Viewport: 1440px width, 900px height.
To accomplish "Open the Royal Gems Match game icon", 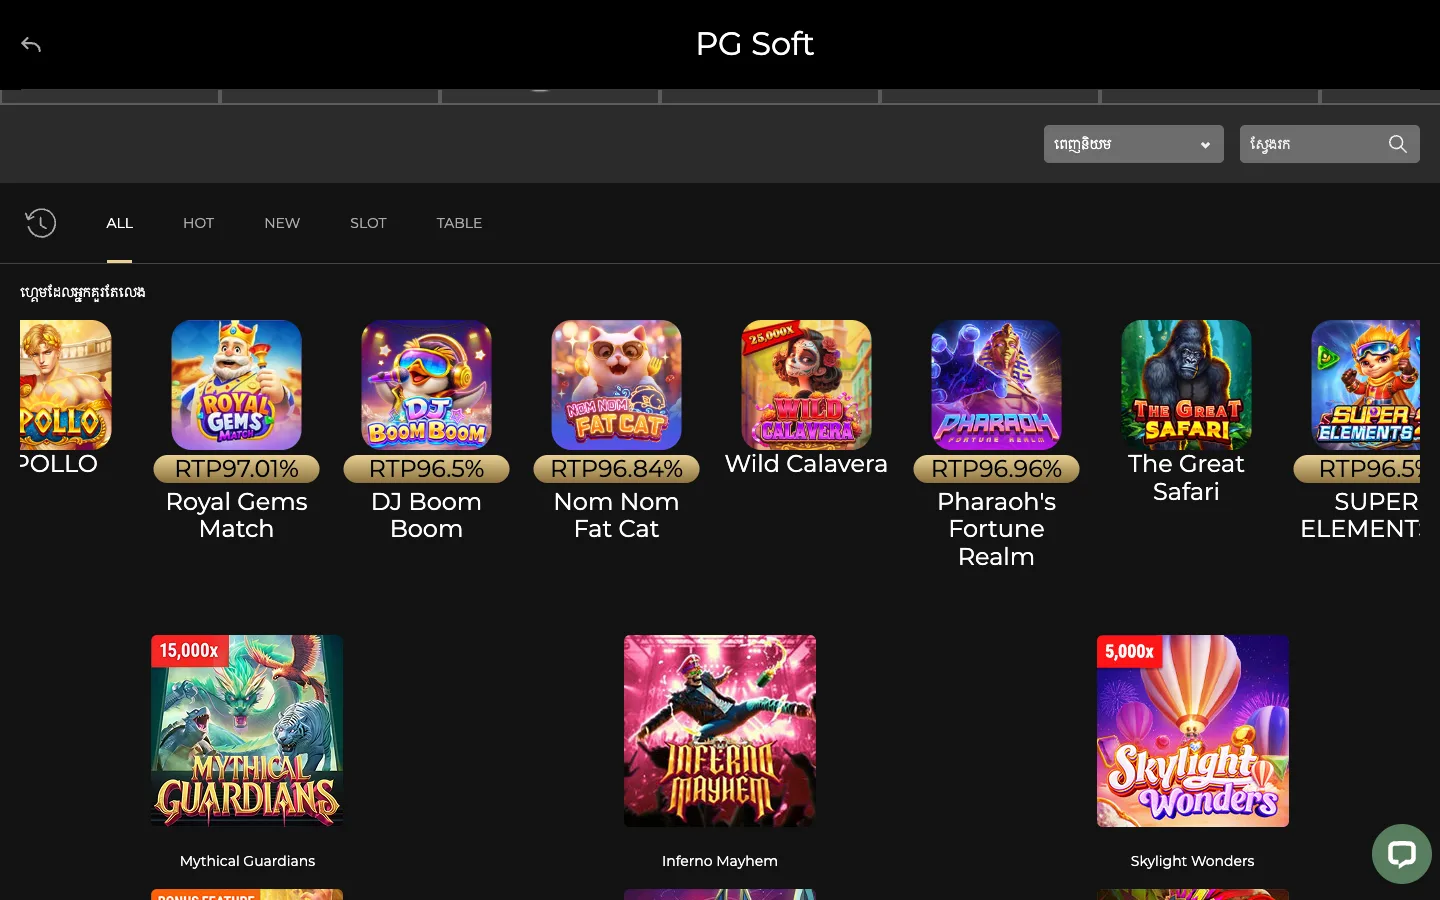I will pos(236,385).
